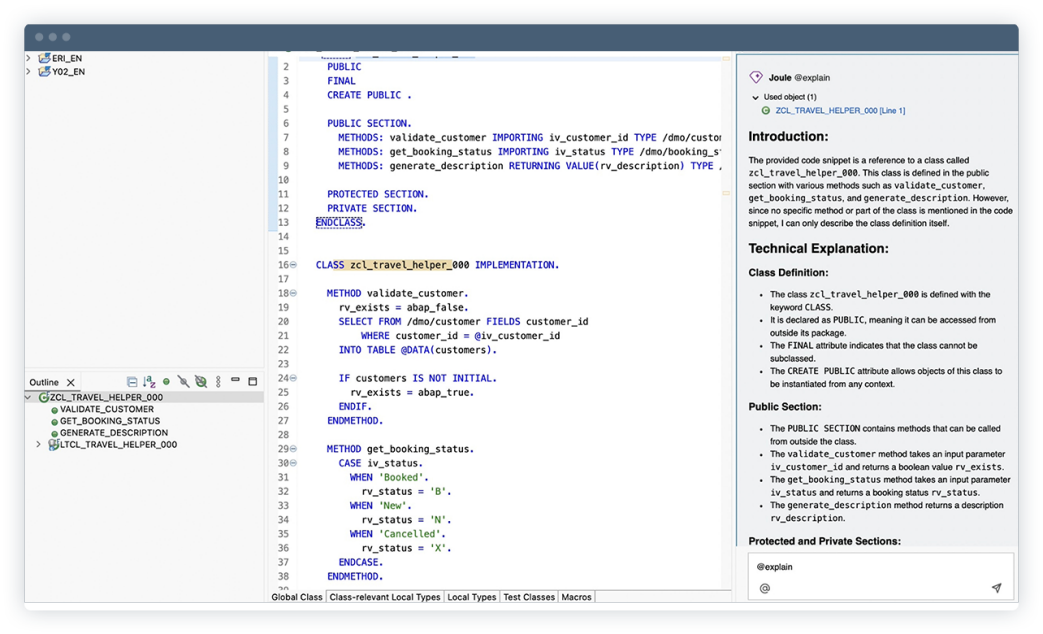Click the Joule diamond icon
The height and width of the screenshot is (634, 1043).
pyautogui.click(x=756, y=77)
